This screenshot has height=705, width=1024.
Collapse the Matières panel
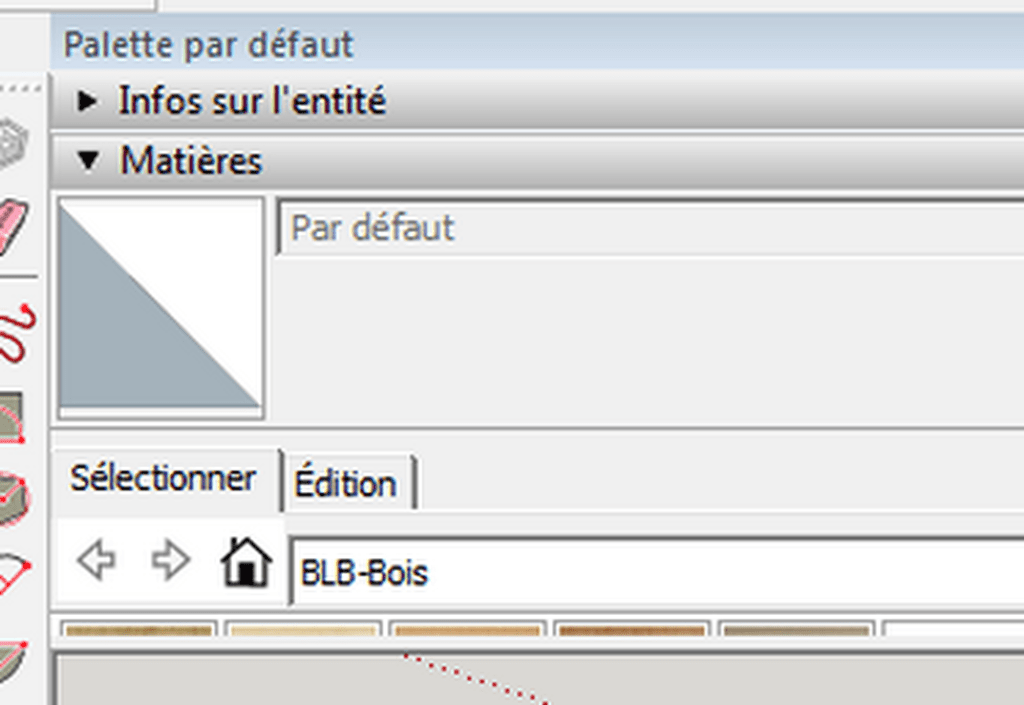(88, 161)
